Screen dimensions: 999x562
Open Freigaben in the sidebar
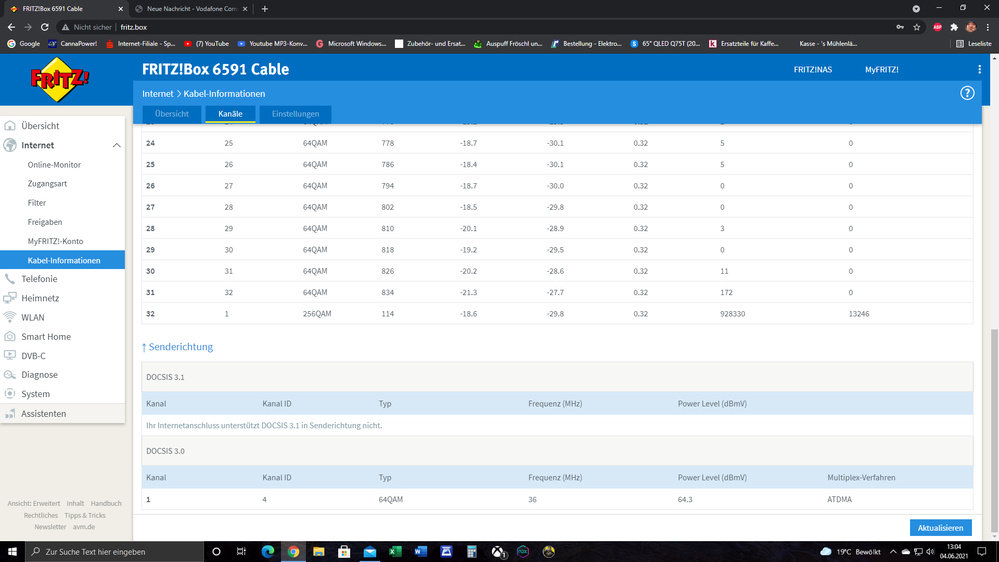(45, 222)
